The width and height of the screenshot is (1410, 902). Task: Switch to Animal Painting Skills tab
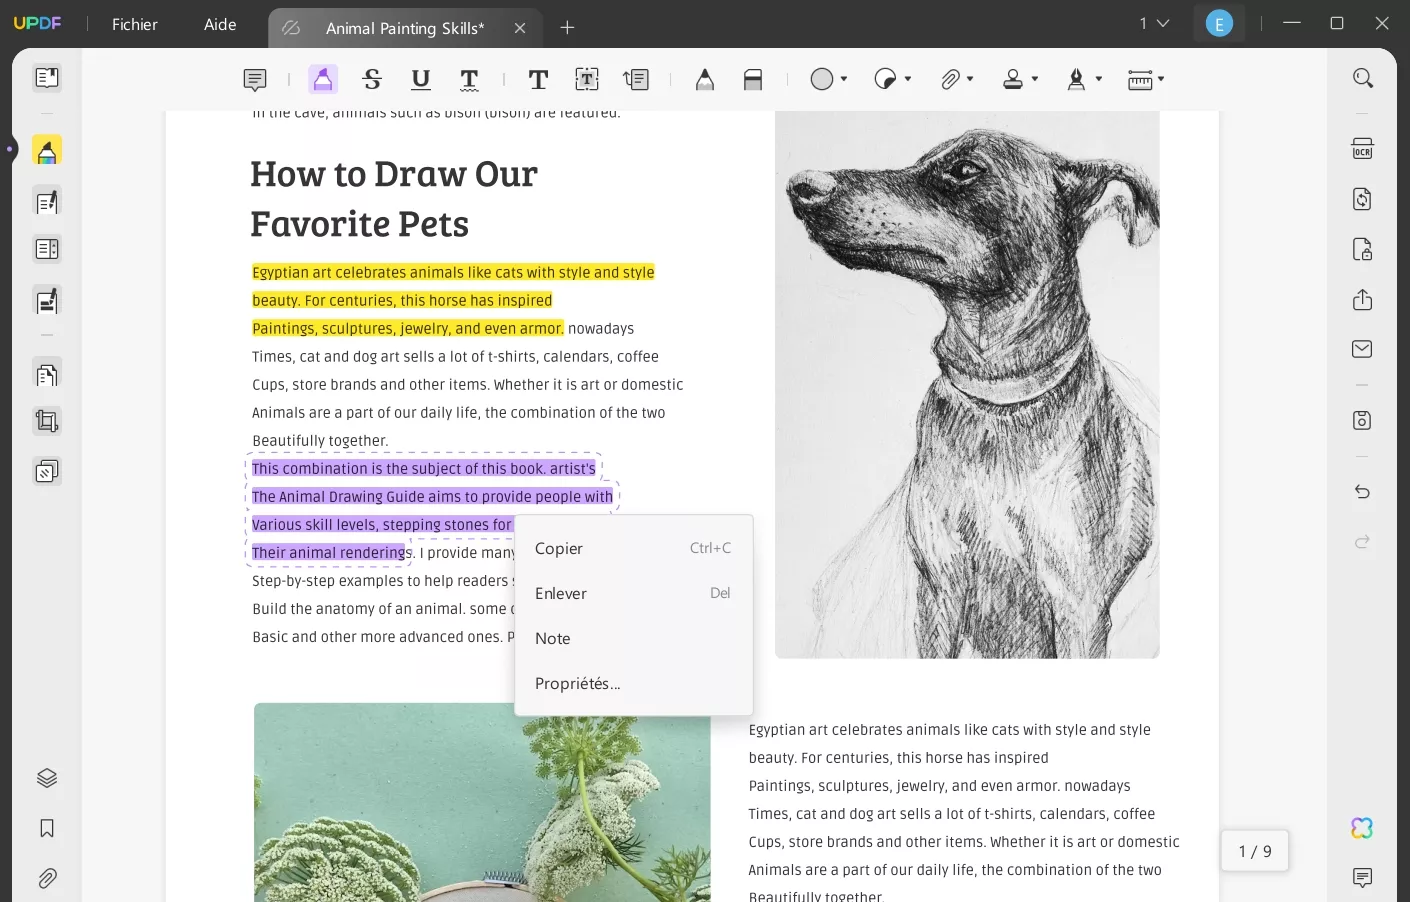(405, 28)
